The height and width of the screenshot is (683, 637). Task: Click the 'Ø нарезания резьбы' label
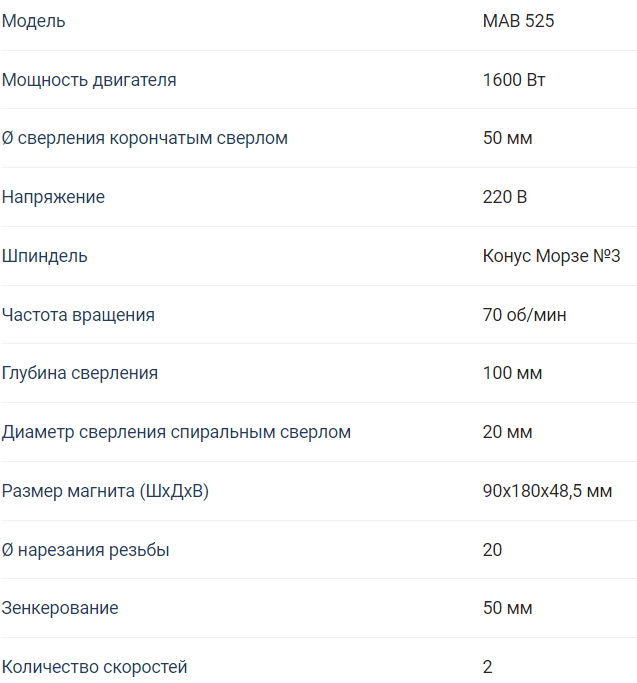85,550
